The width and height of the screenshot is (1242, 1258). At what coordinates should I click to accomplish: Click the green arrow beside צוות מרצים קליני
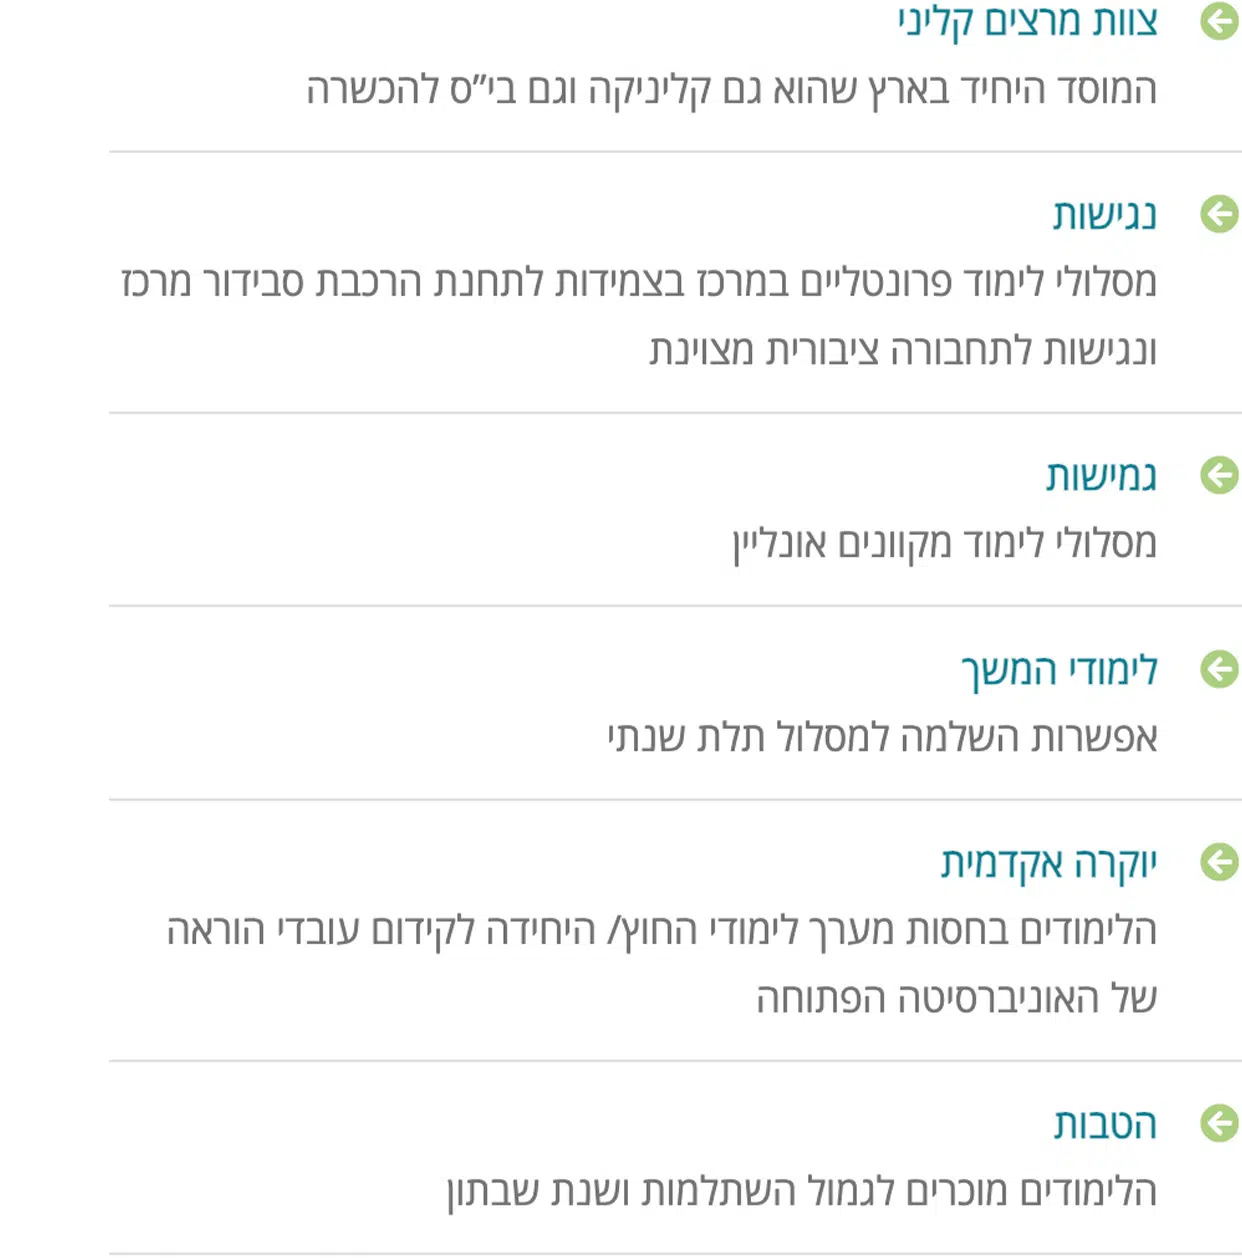(1219, 21)
